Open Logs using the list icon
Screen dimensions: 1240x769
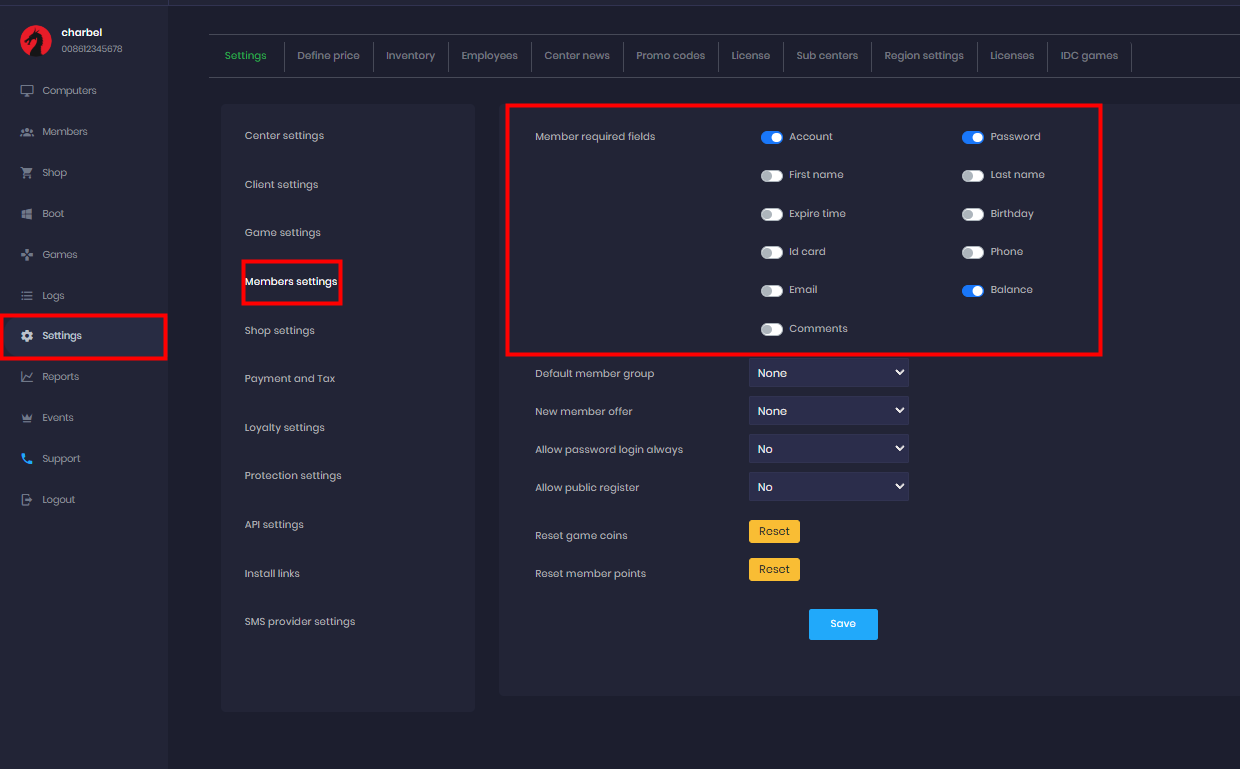point(27,296)
